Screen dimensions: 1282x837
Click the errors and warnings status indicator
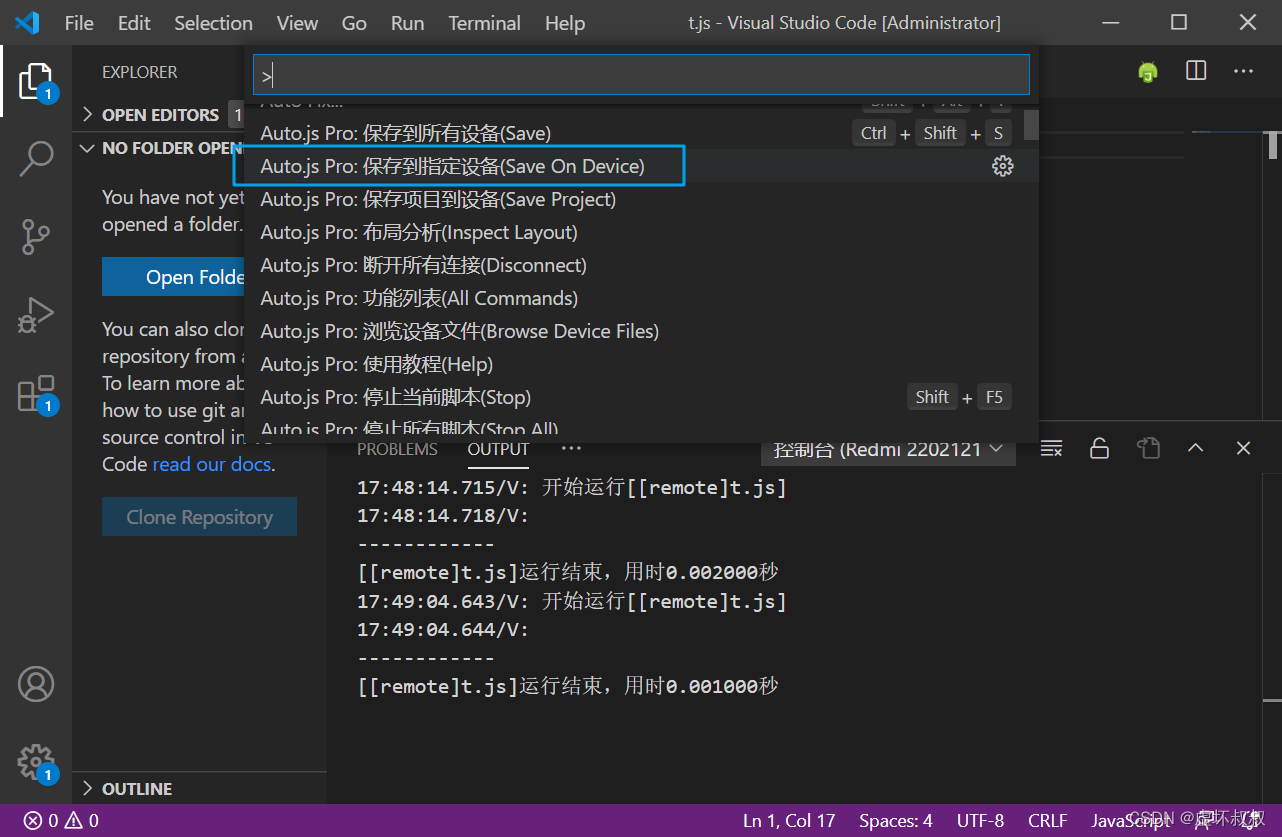click(61, 821)
